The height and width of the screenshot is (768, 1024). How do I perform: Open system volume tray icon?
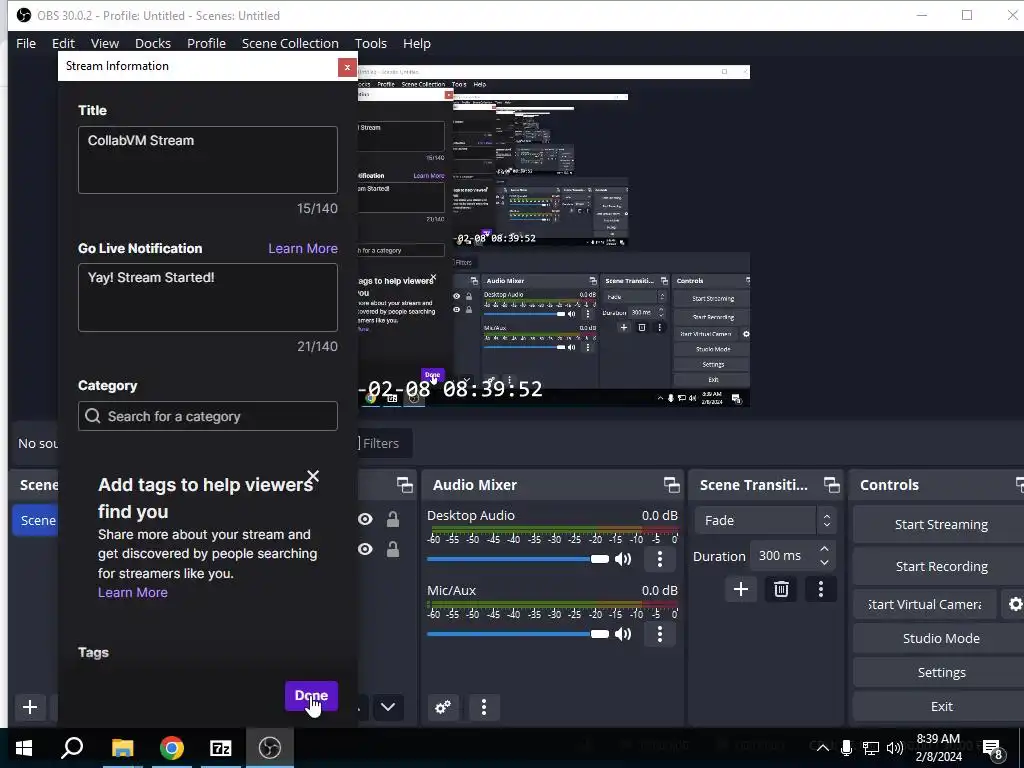click(x=895, y=748)
